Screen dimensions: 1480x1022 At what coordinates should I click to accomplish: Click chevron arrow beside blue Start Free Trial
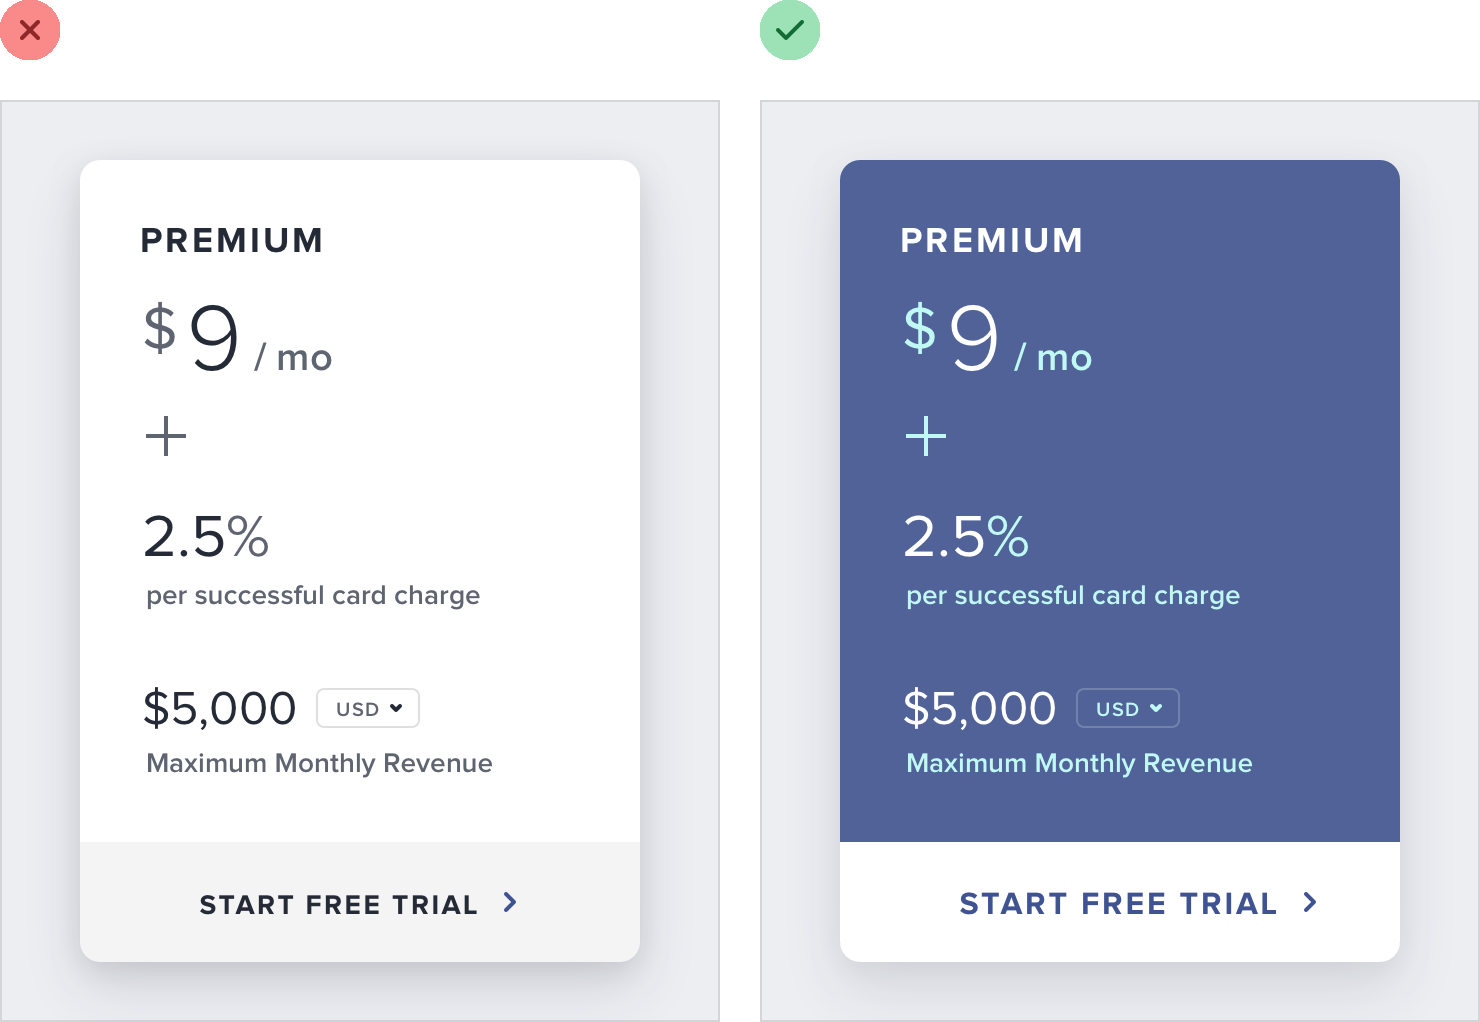(1310, 903)
